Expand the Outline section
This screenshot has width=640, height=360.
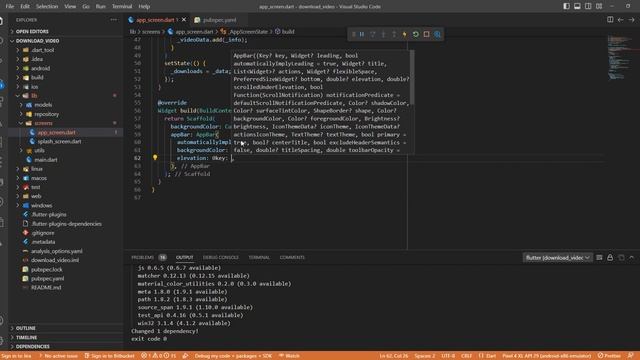pos(65,328)
